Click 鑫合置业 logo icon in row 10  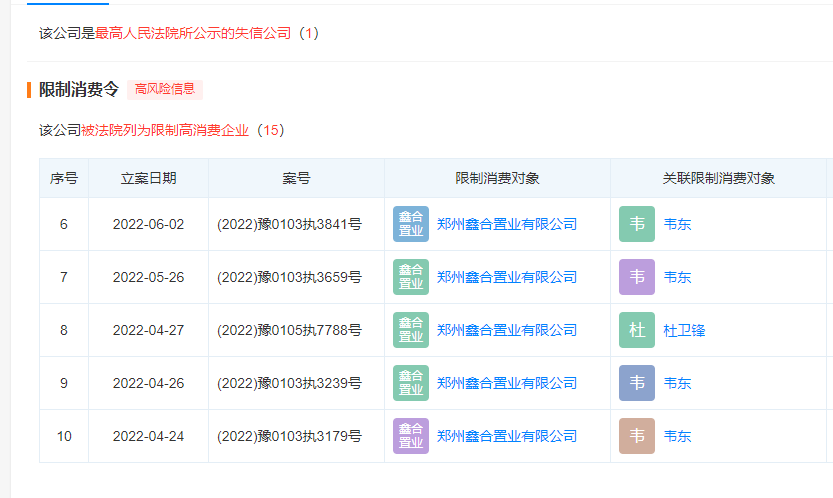411,436
